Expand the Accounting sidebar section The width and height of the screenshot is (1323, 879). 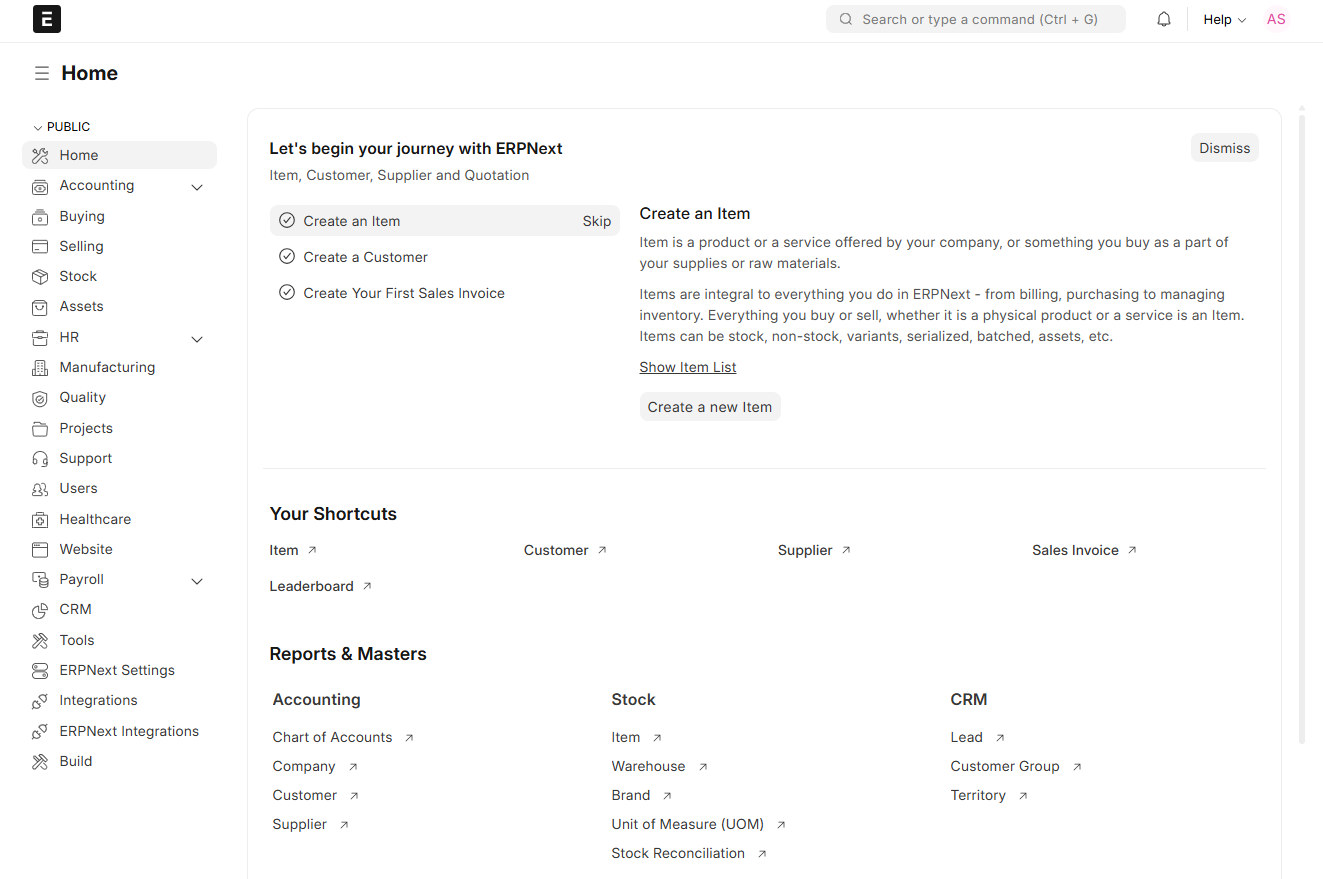tap(197, 187)
